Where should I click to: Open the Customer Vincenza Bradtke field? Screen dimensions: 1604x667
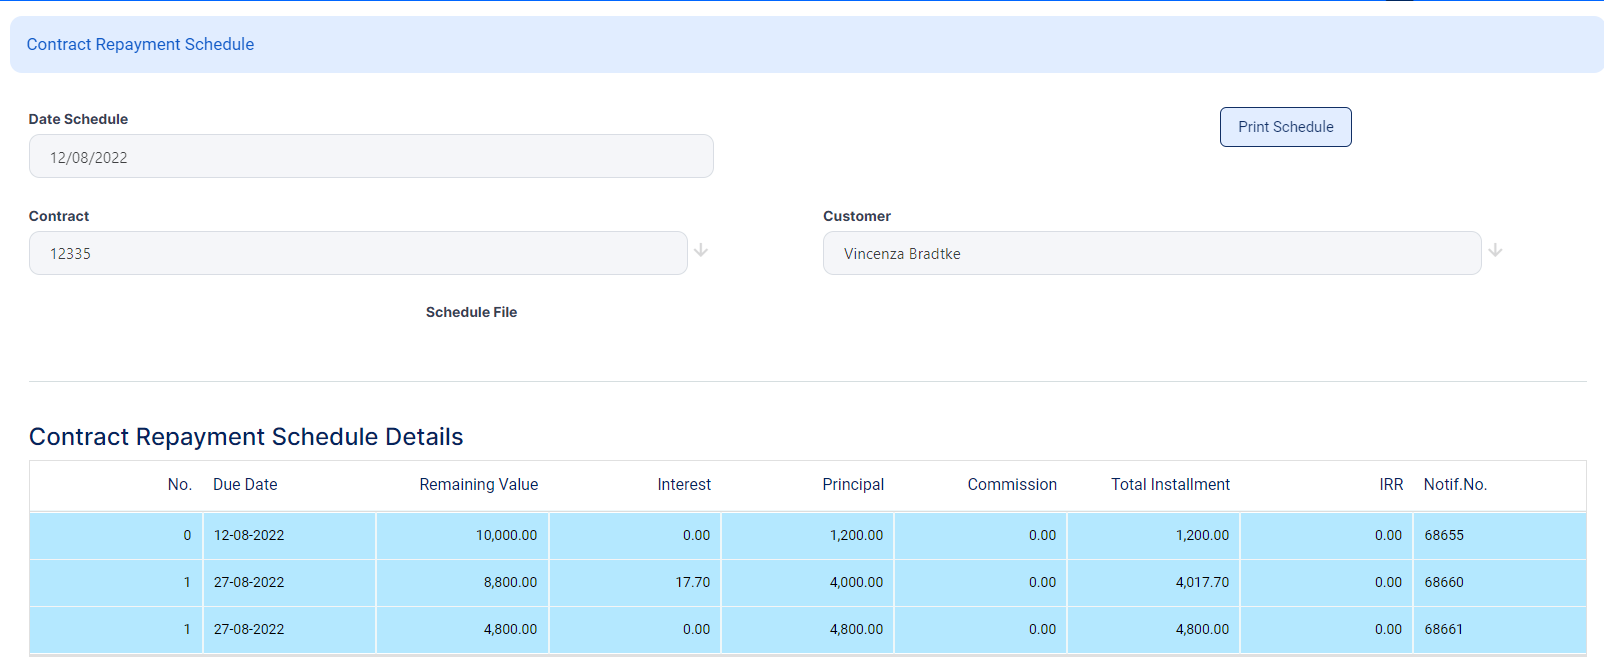pos(1151,254)
